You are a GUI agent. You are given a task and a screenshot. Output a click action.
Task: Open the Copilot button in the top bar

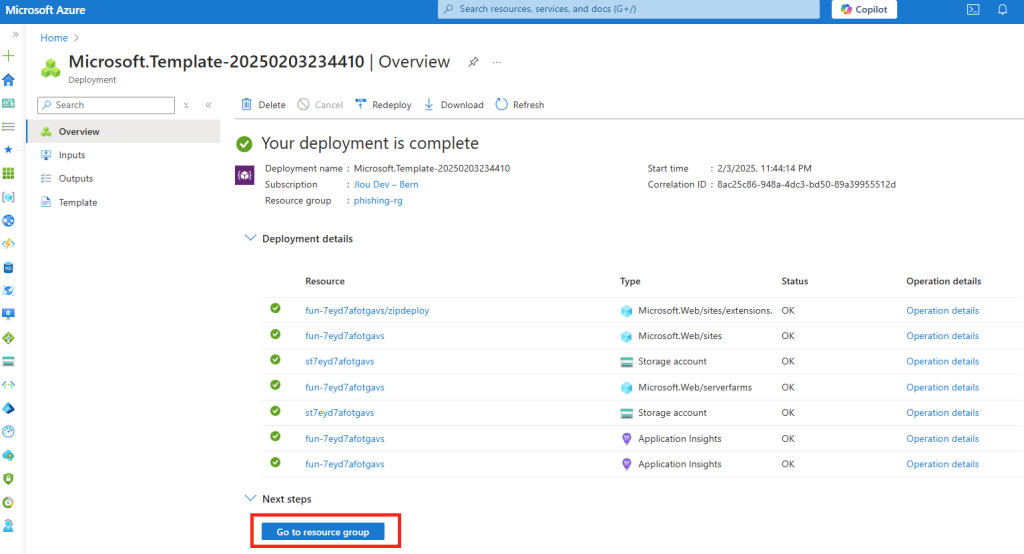pyautogui.click(x=864, y=9)
